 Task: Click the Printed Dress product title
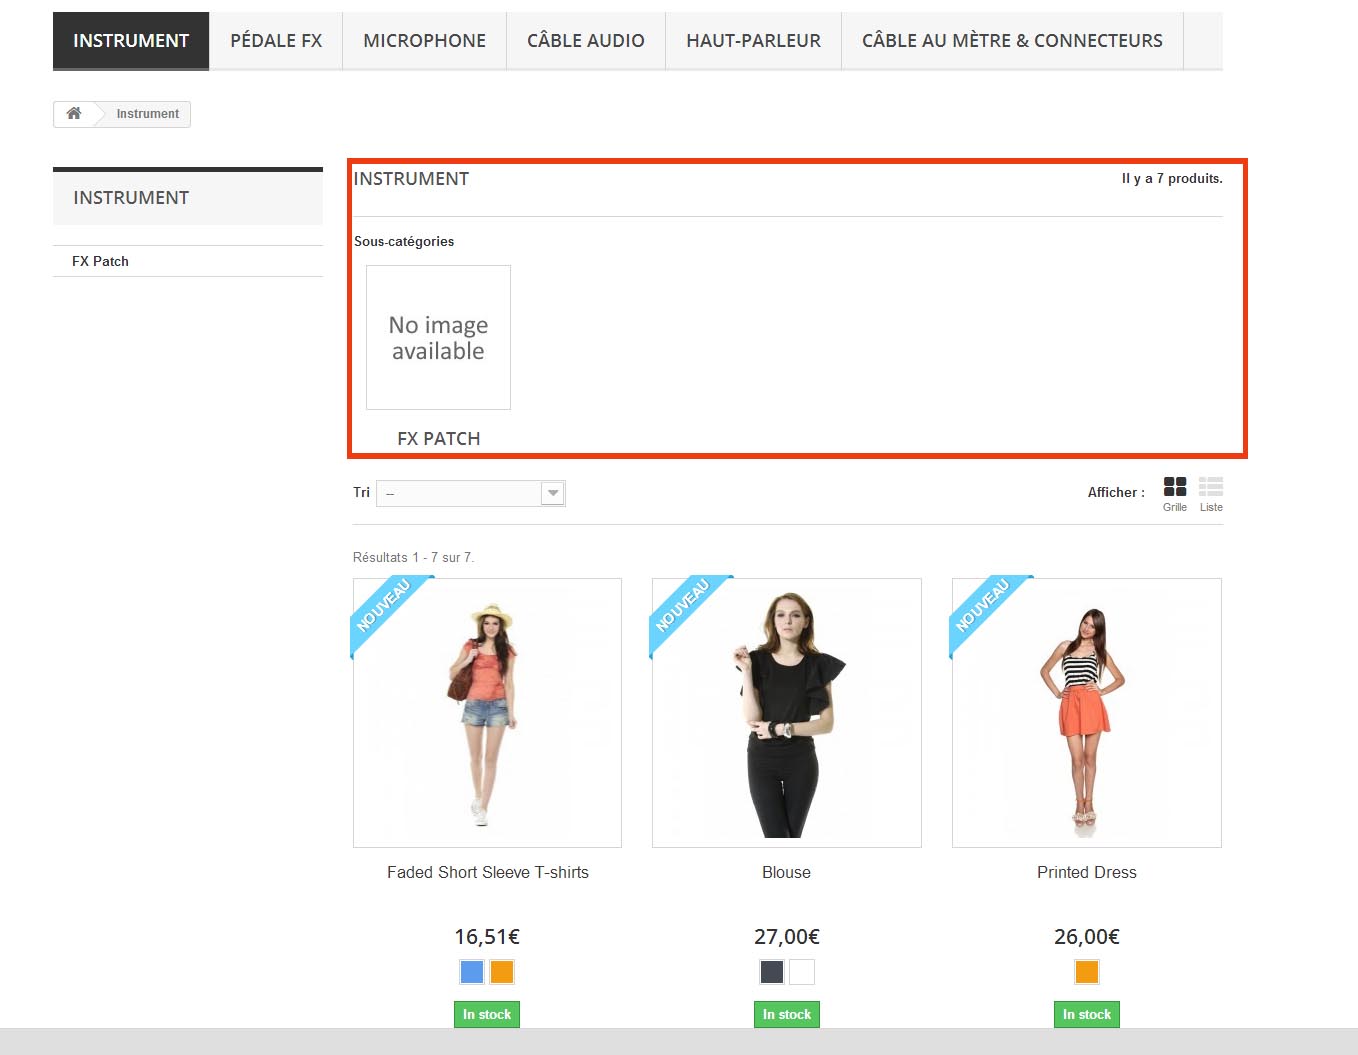click(x=1087, y=872)
